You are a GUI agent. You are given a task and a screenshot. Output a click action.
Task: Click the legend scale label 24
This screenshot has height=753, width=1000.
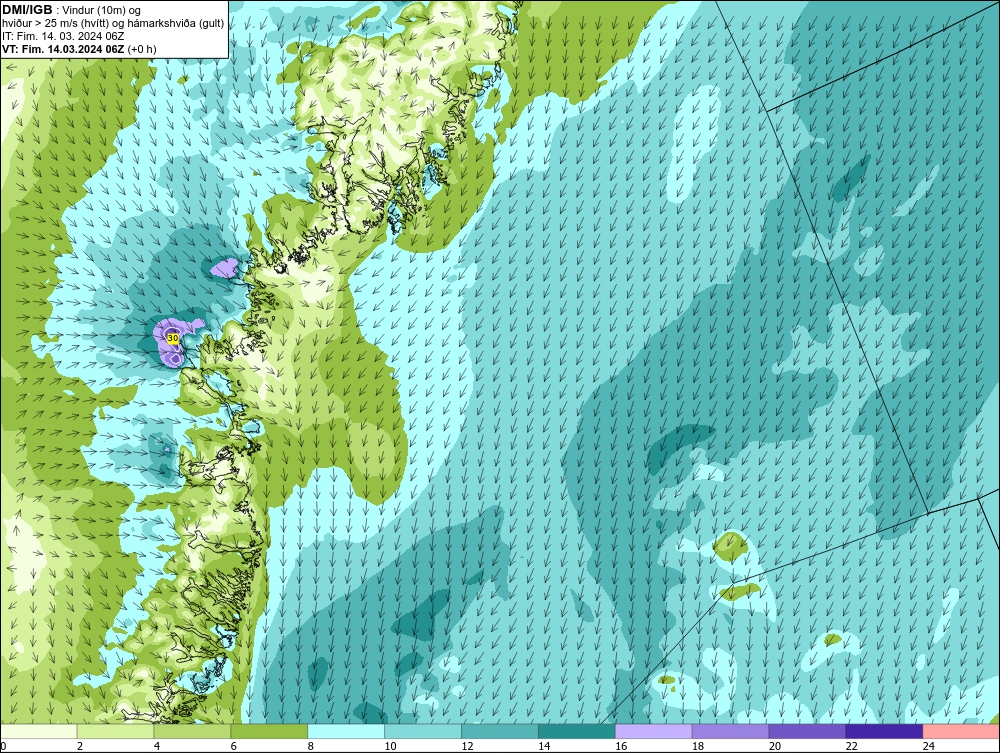(x=929, y=746)
